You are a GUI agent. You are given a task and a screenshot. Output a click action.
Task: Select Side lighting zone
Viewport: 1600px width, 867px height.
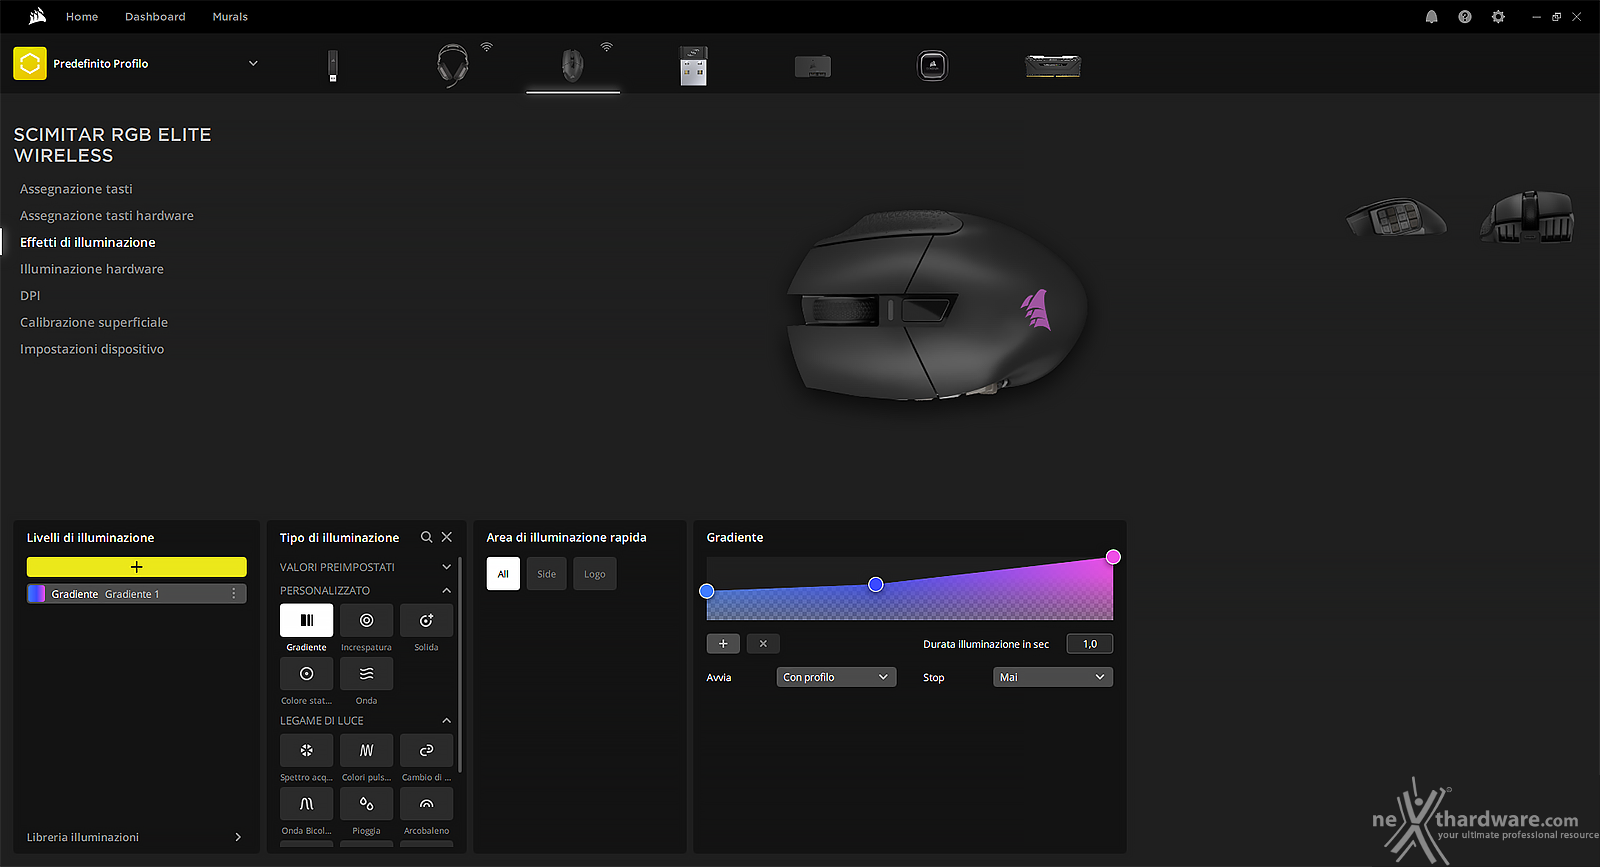[546, 574]
